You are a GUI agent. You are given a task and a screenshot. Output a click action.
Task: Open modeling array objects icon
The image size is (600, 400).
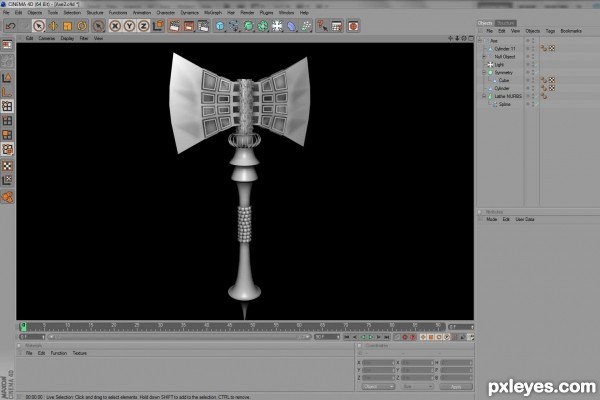pos(263,26)
